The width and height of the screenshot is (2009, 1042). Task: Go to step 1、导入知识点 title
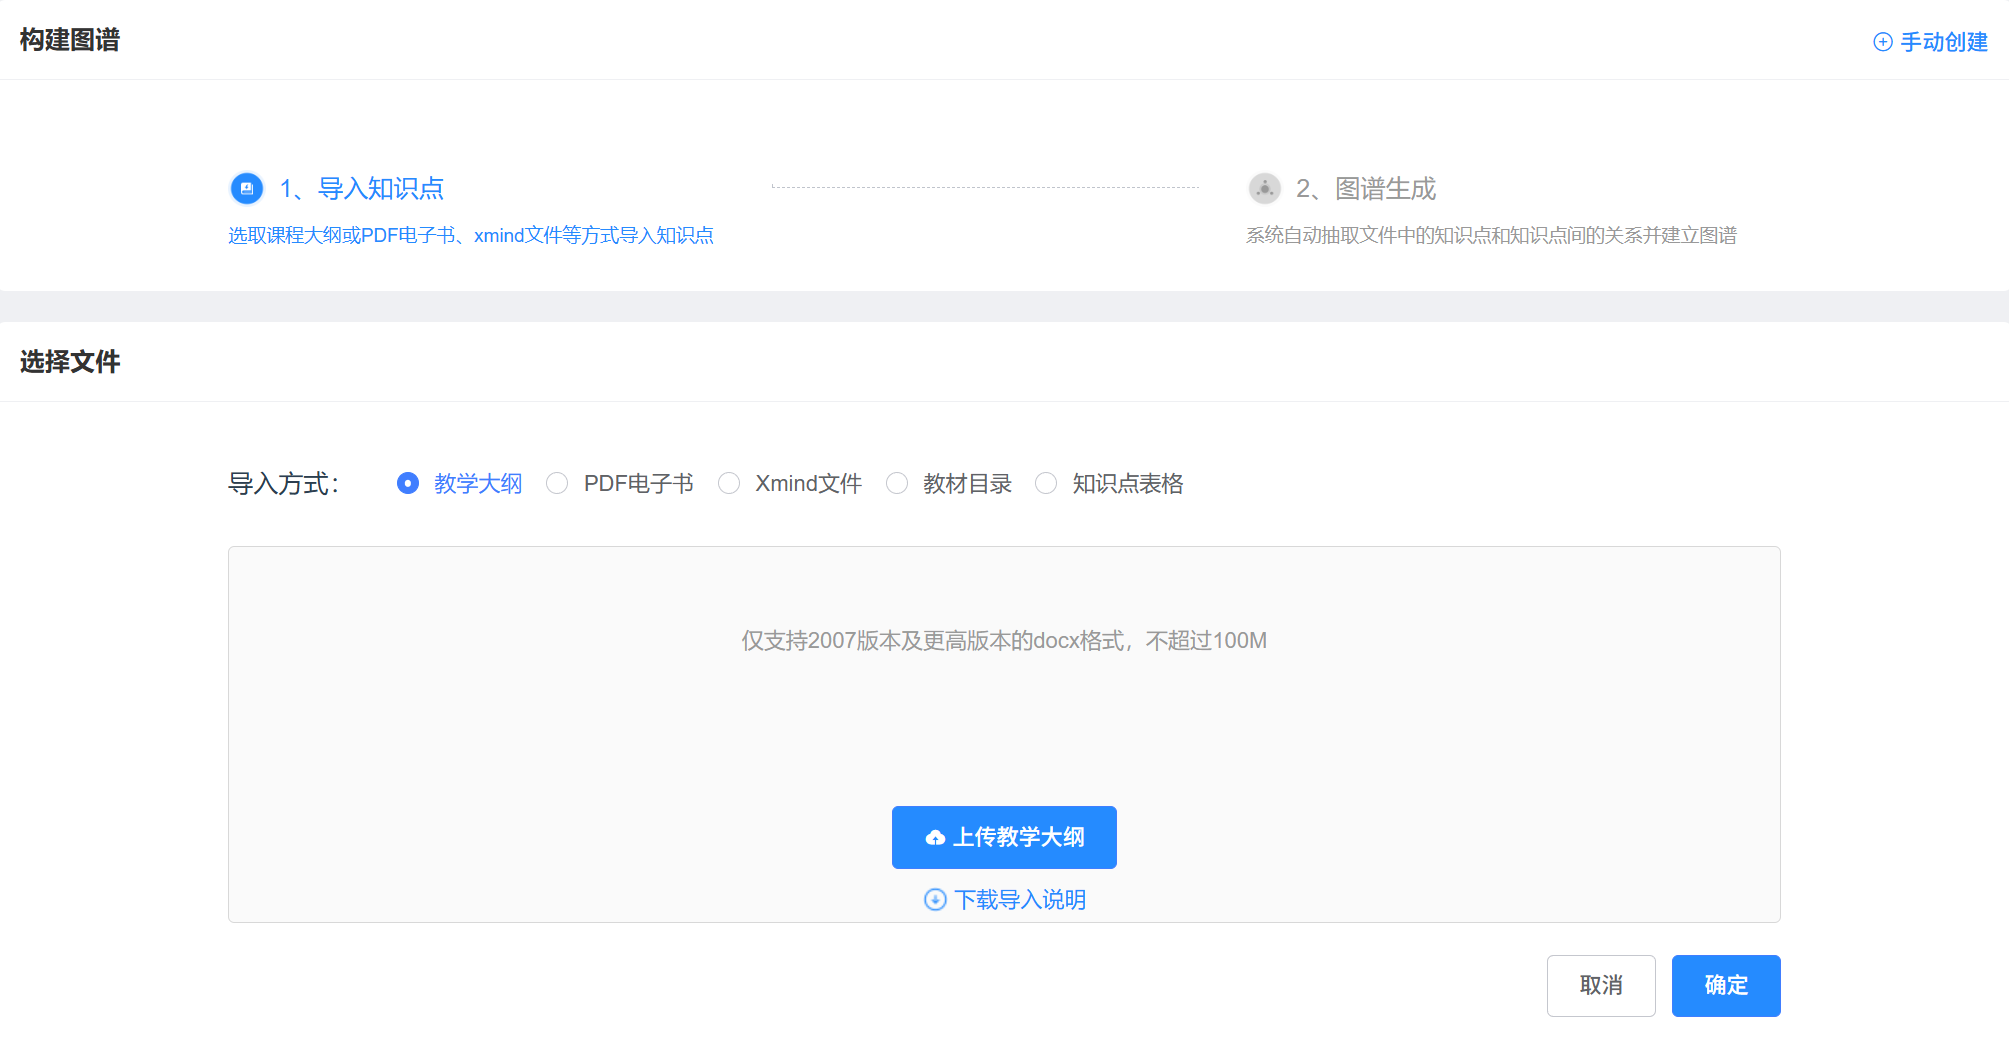click(361, 188)
